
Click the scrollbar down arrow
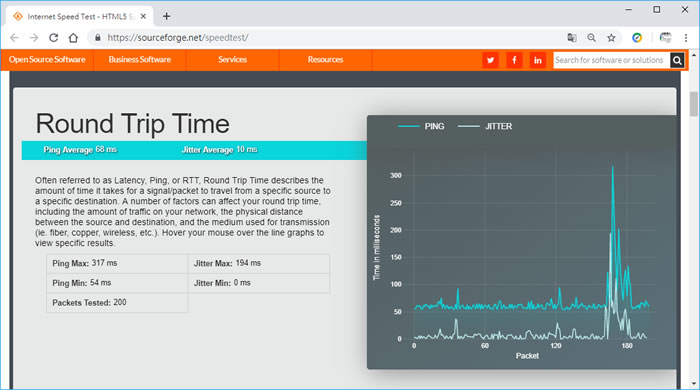(693, 383)
